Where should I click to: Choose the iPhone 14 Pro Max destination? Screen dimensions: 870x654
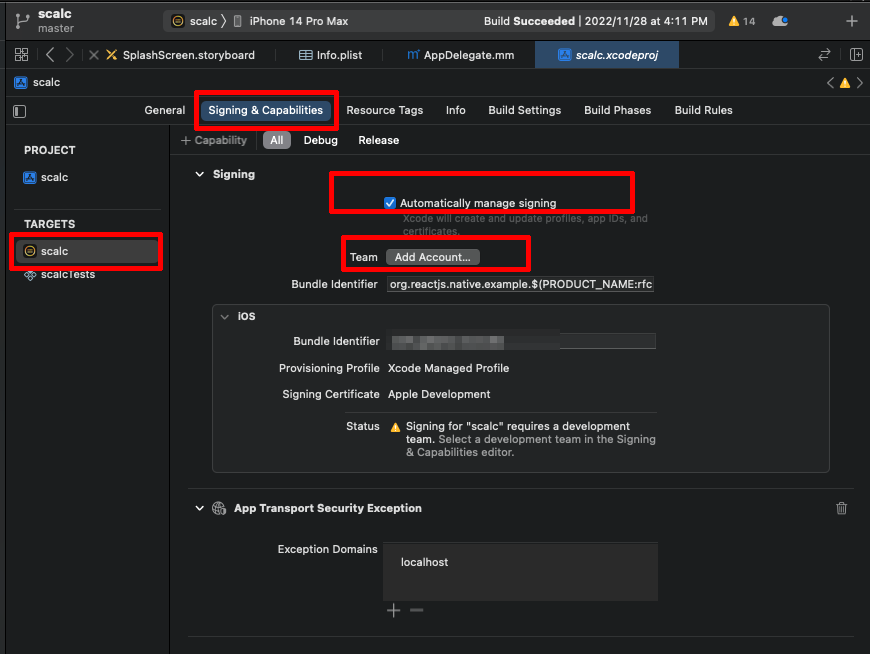coord(291,21)
